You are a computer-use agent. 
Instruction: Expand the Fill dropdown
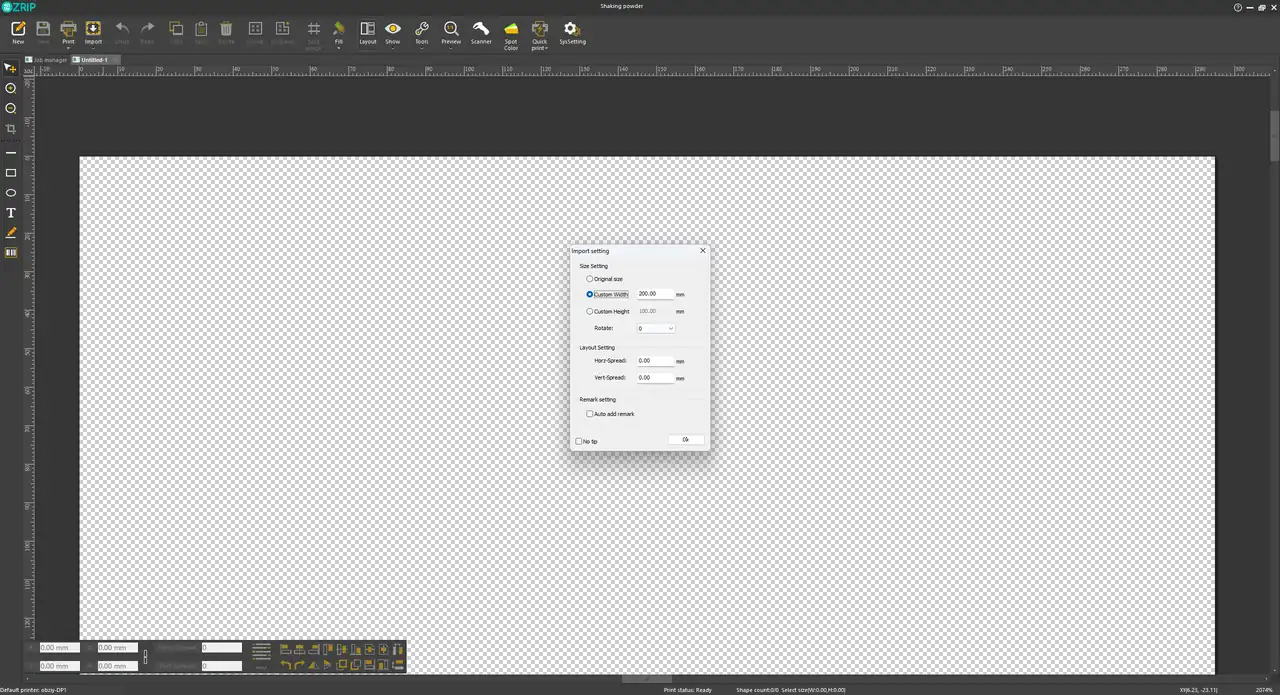pyautogui.click(x=339, y=47)
